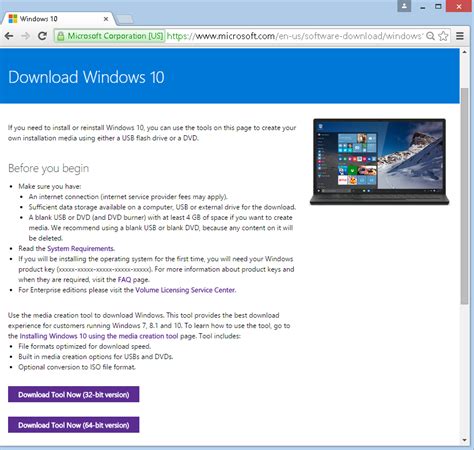Viewport: 474px width, 450px height.
Task: Click the zoom magnifier icon in address bar
Action: (430, 36)
